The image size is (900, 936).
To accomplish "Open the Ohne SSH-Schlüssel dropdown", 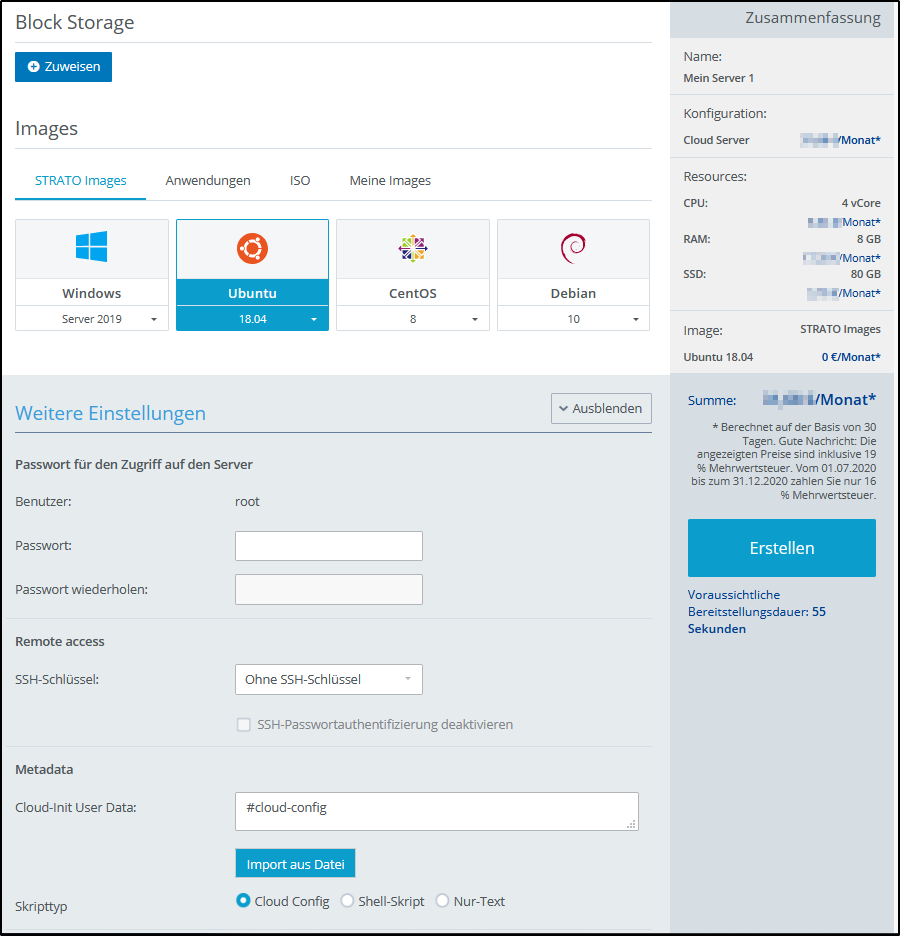I will coord(328,679).
